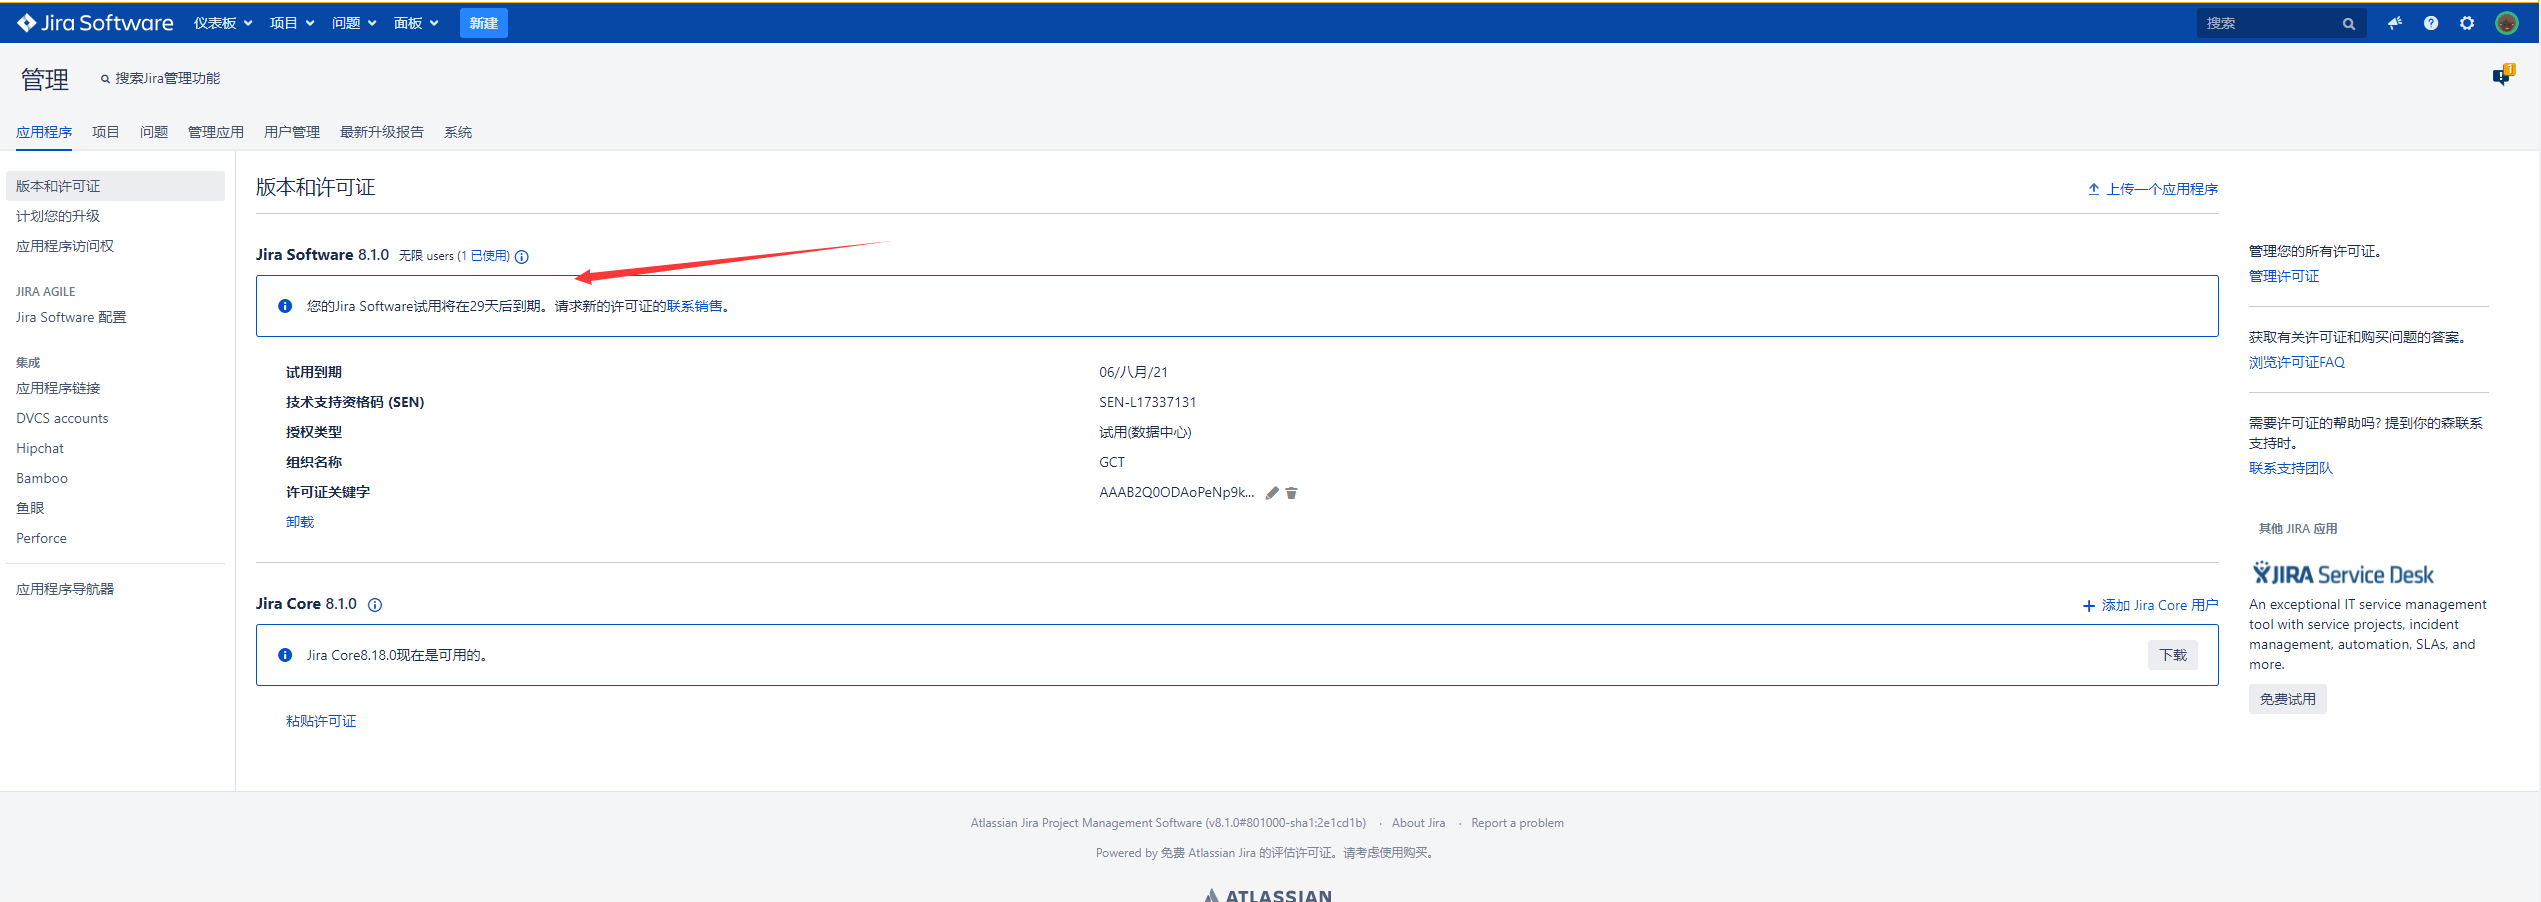
Task: Click the notification chat icon with badge
Action: [x=2502, y=76]
